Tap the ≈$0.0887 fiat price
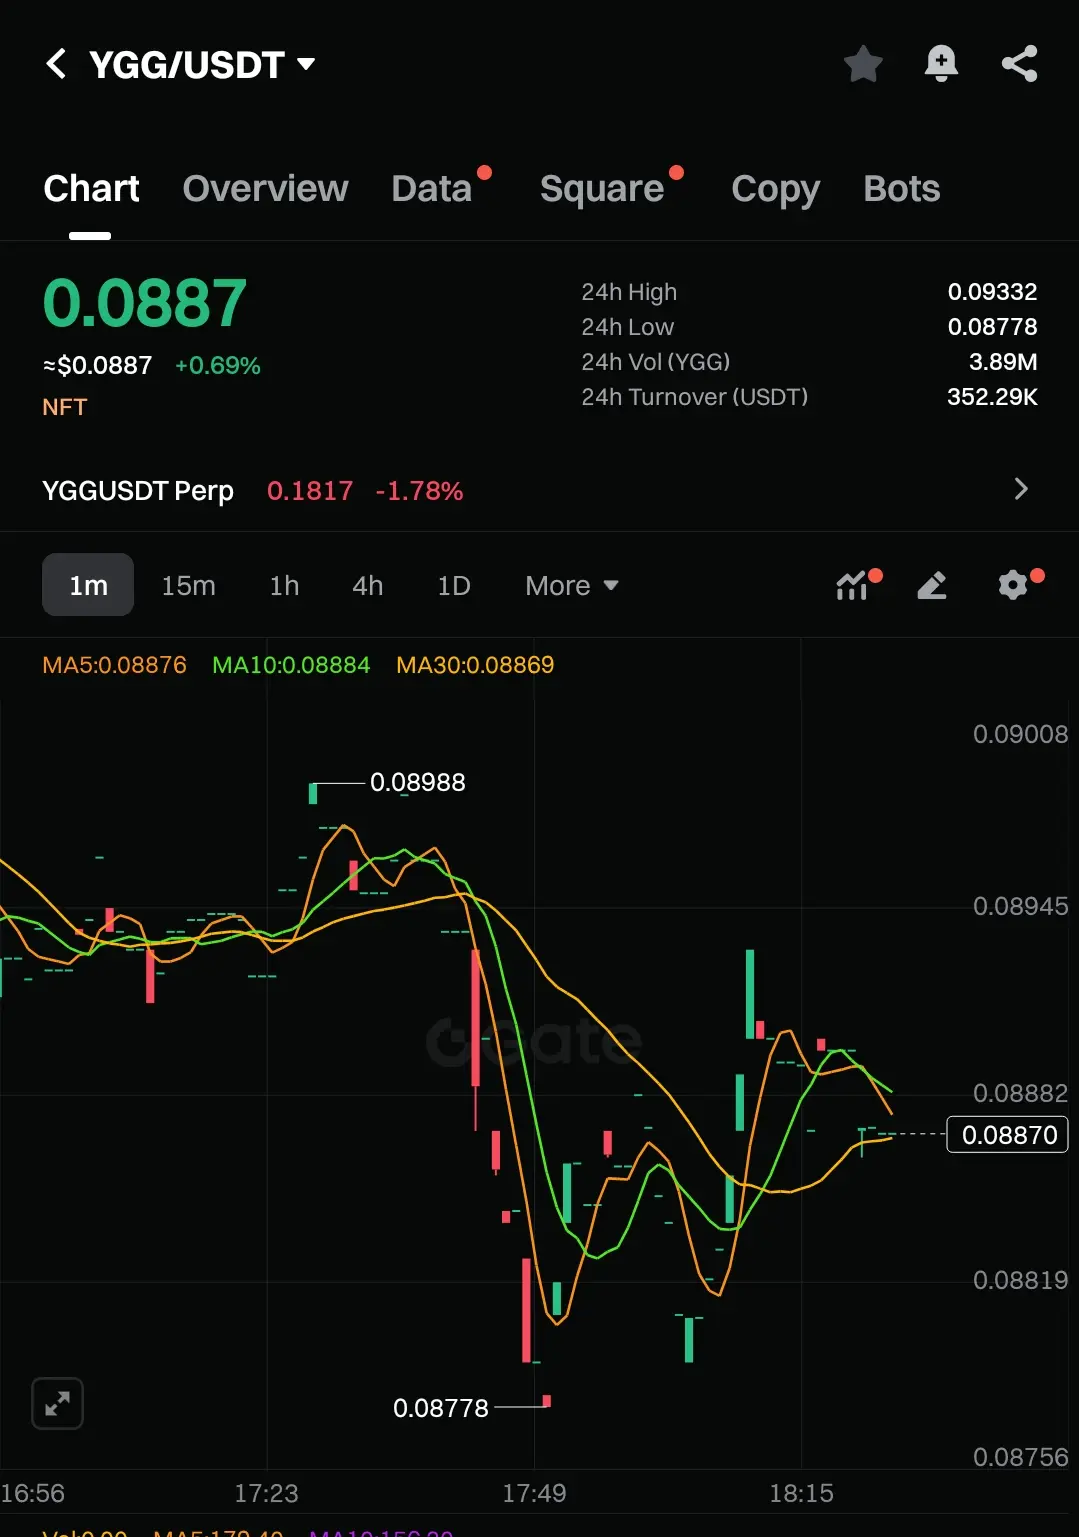Screen dimensions: 1079x1537 [x=97, y=365]
